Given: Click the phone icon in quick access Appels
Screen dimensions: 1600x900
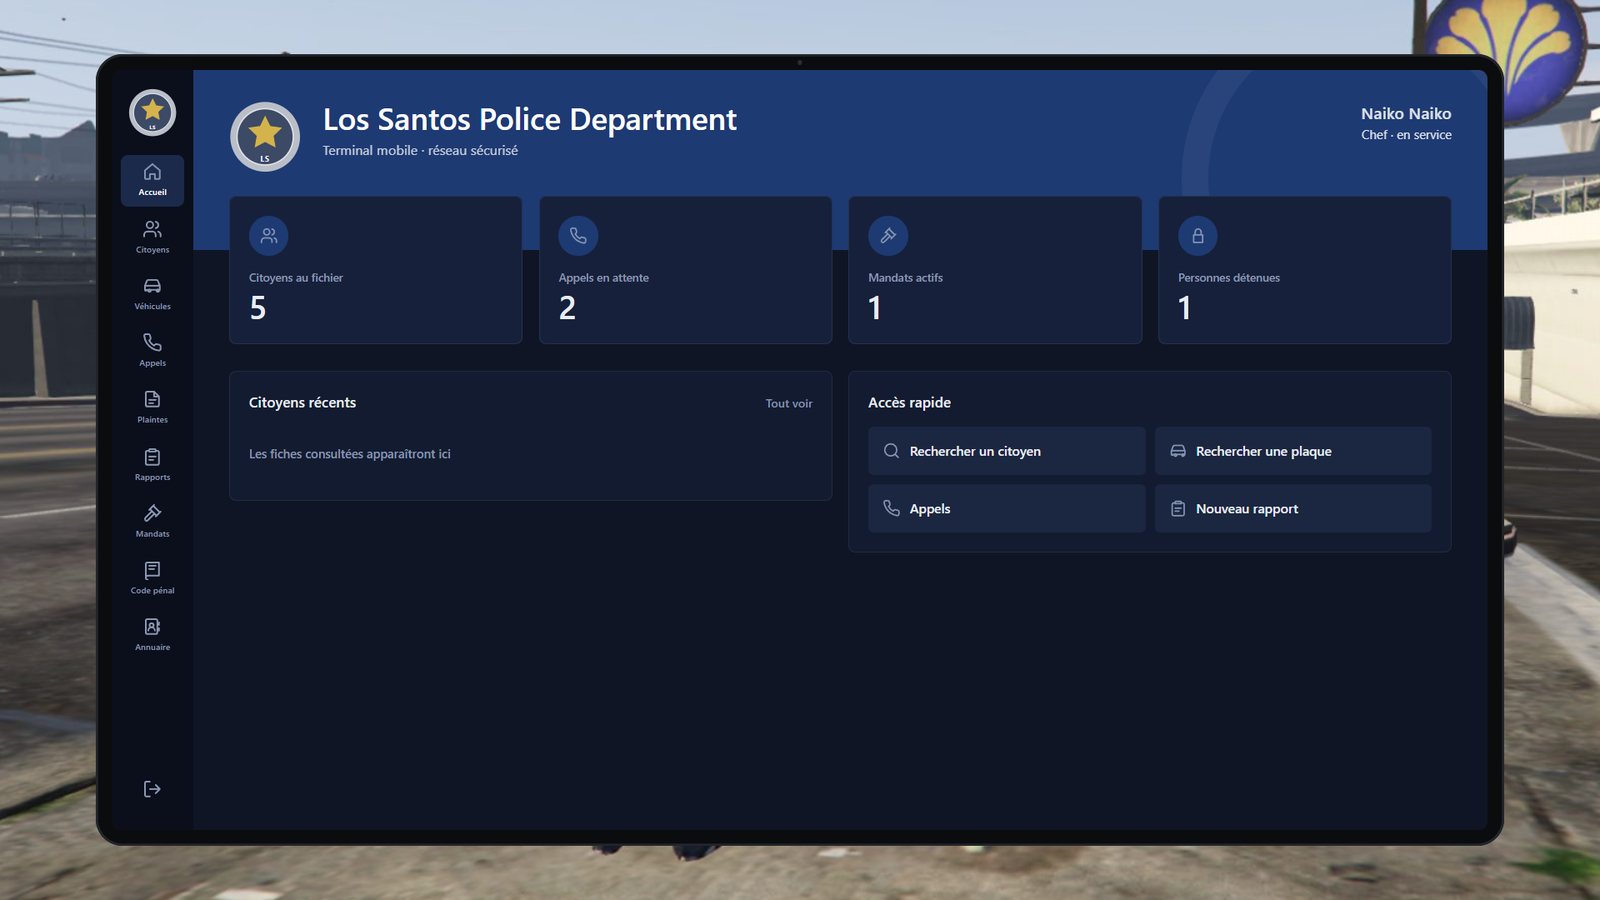Looking at the screenshot, I should point(891,508).
